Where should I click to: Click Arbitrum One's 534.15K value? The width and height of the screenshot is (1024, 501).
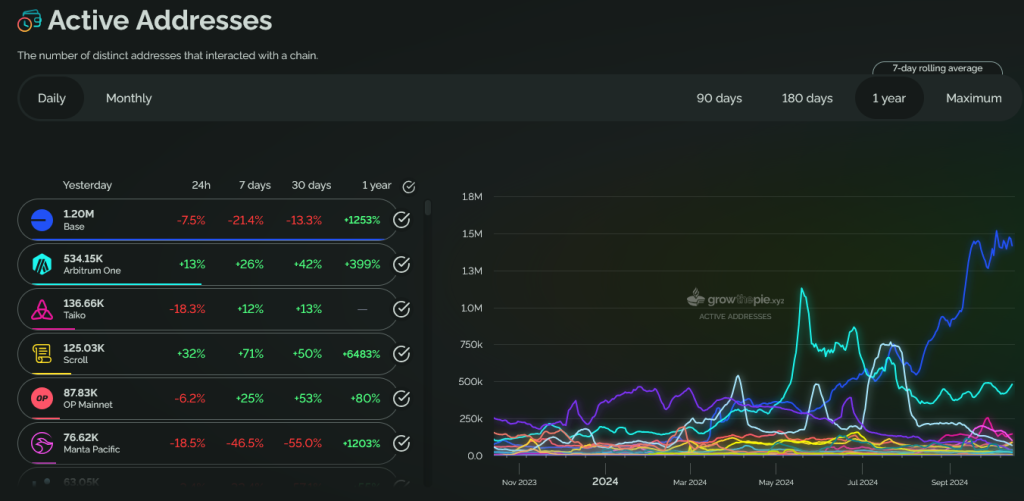click(83, 259)
